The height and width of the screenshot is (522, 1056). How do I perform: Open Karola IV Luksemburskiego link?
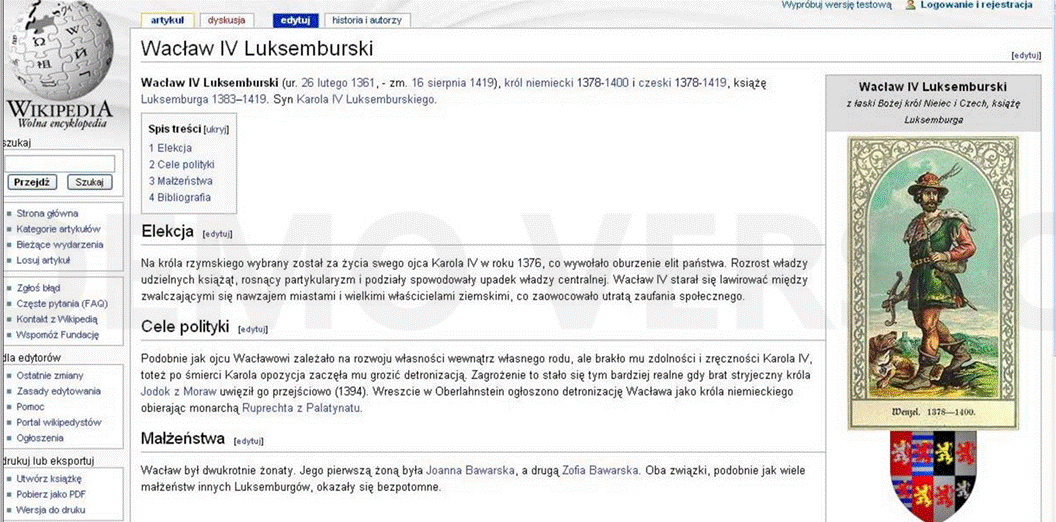[x=366, y=99]
